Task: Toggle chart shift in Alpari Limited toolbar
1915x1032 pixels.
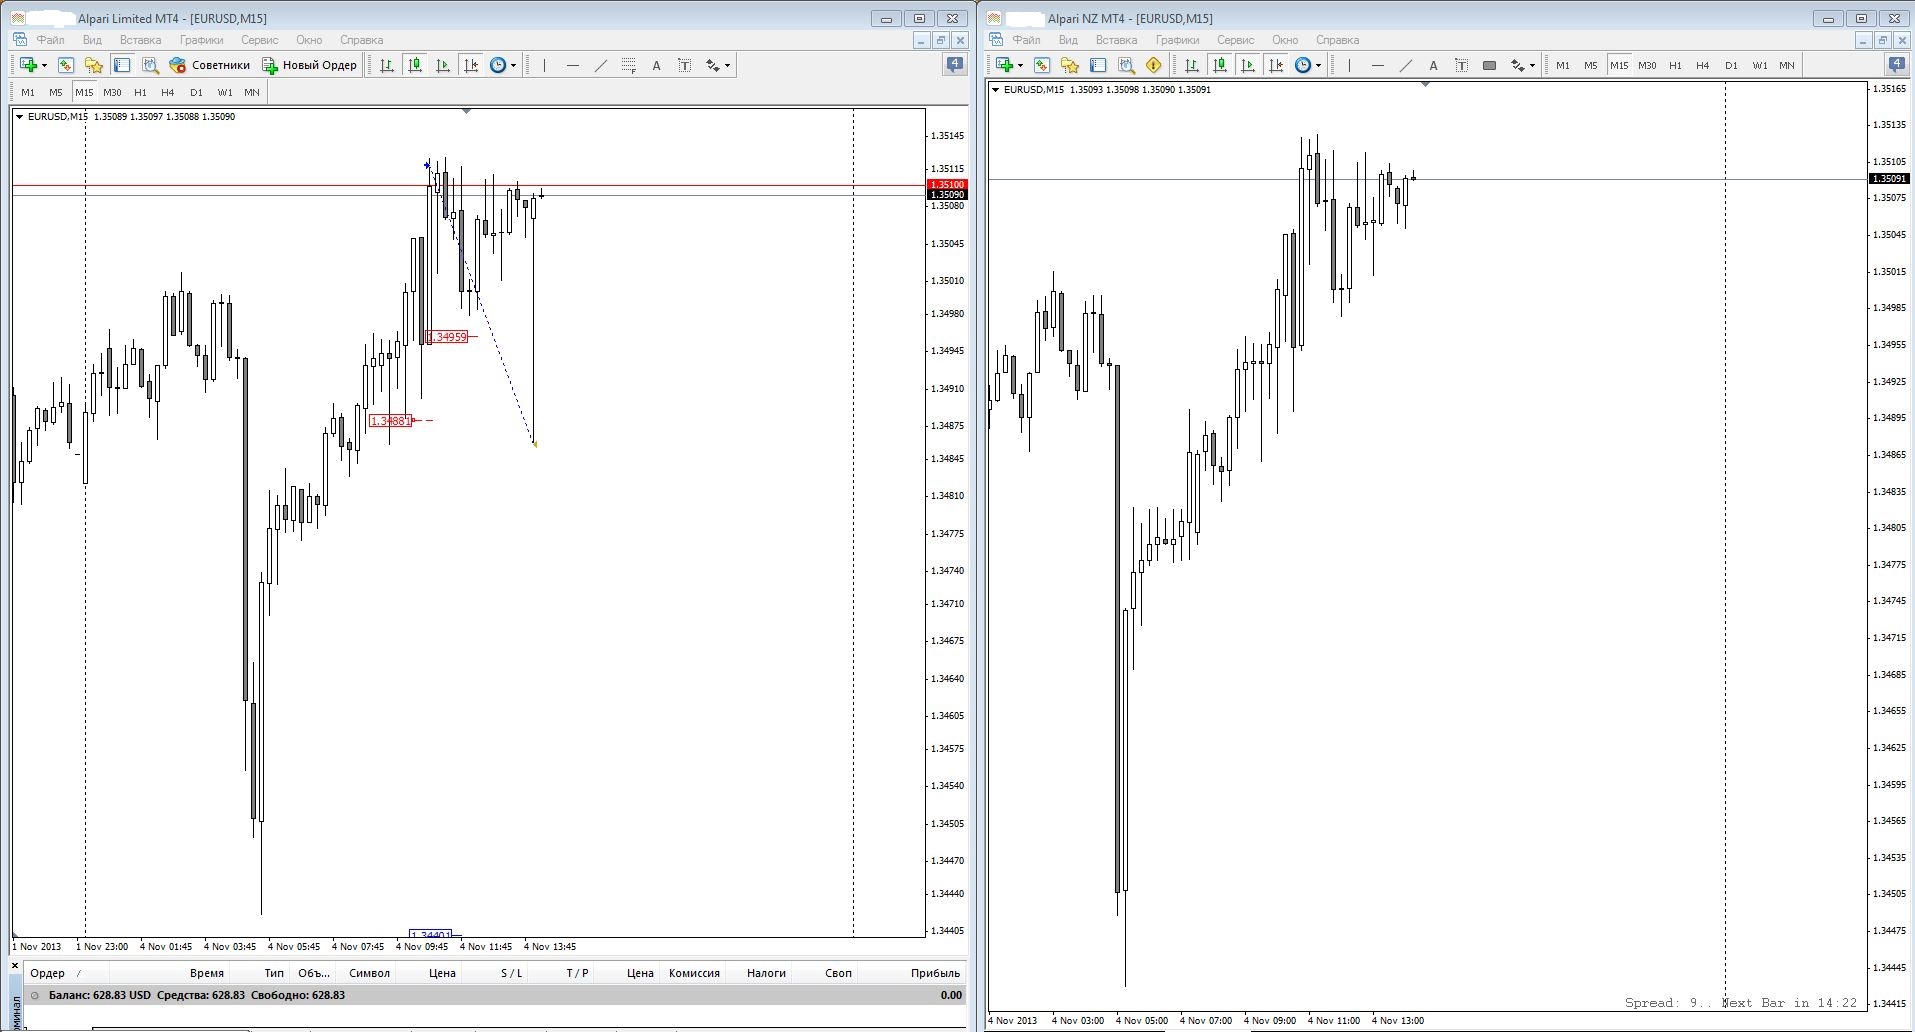Action: (x=471, y=65)
